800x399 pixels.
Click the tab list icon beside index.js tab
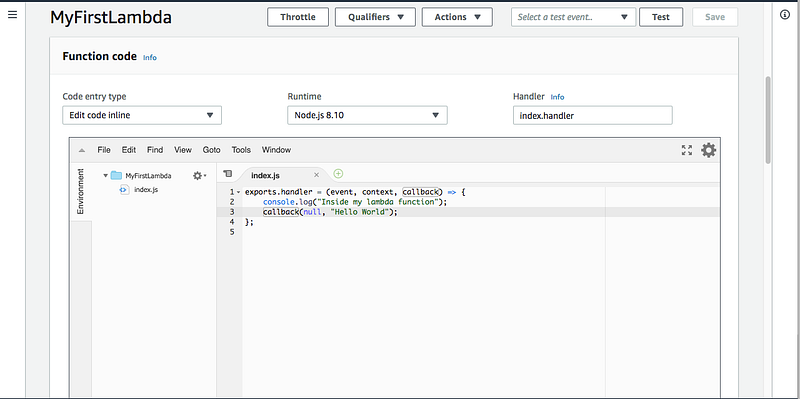point(228,174)
